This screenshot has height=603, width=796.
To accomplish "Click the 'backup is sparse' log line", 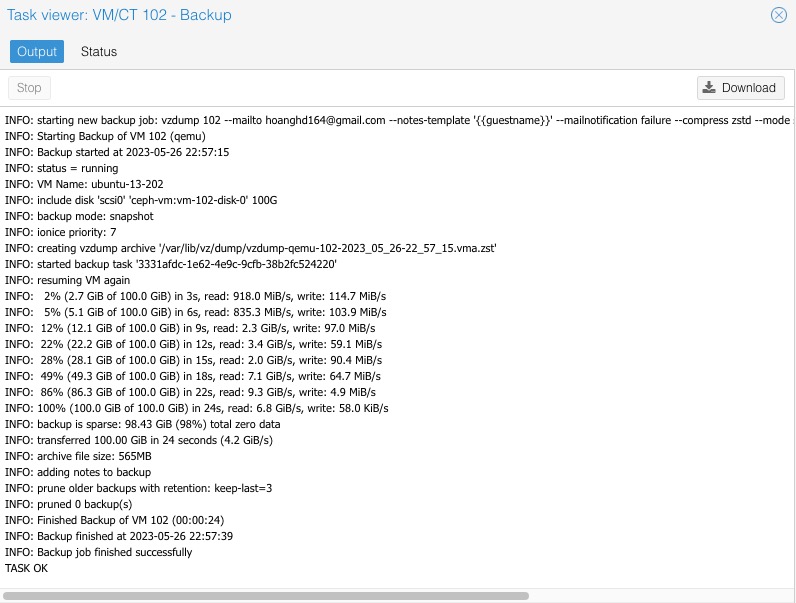I will tap(143, 424).
